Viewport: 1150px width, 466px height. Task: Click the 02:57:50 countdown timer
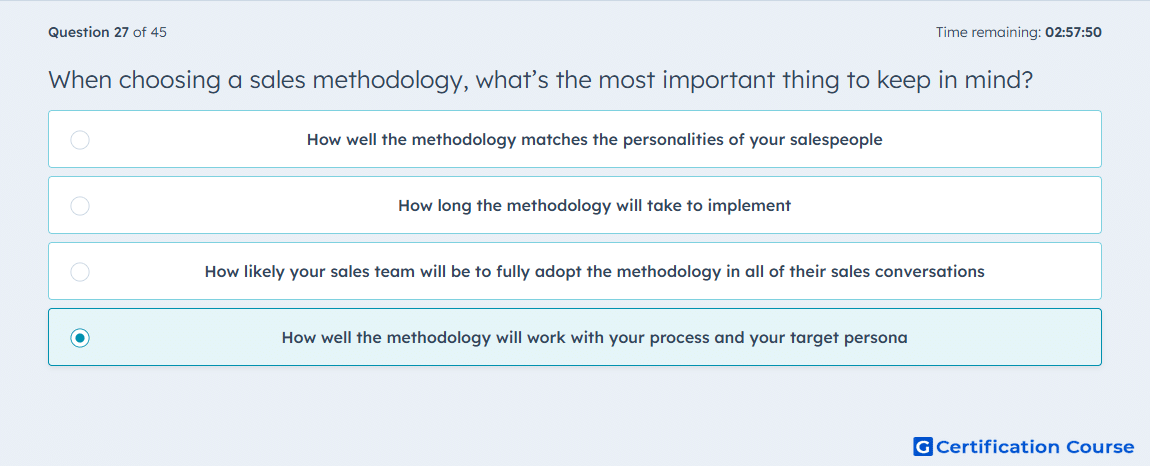pos(1071,32)
